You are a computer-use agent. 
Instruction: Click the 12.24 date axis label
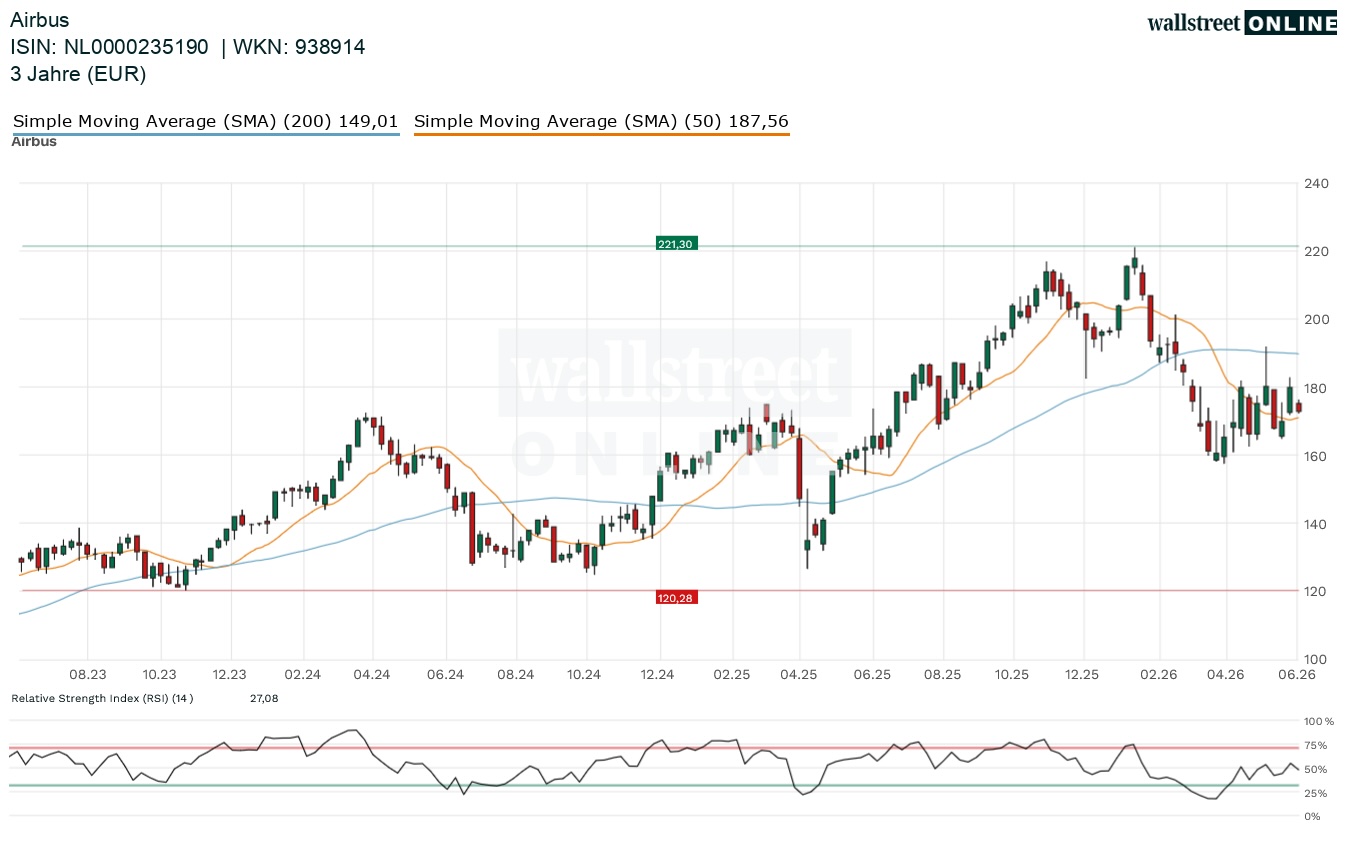(x=658, y=675)
